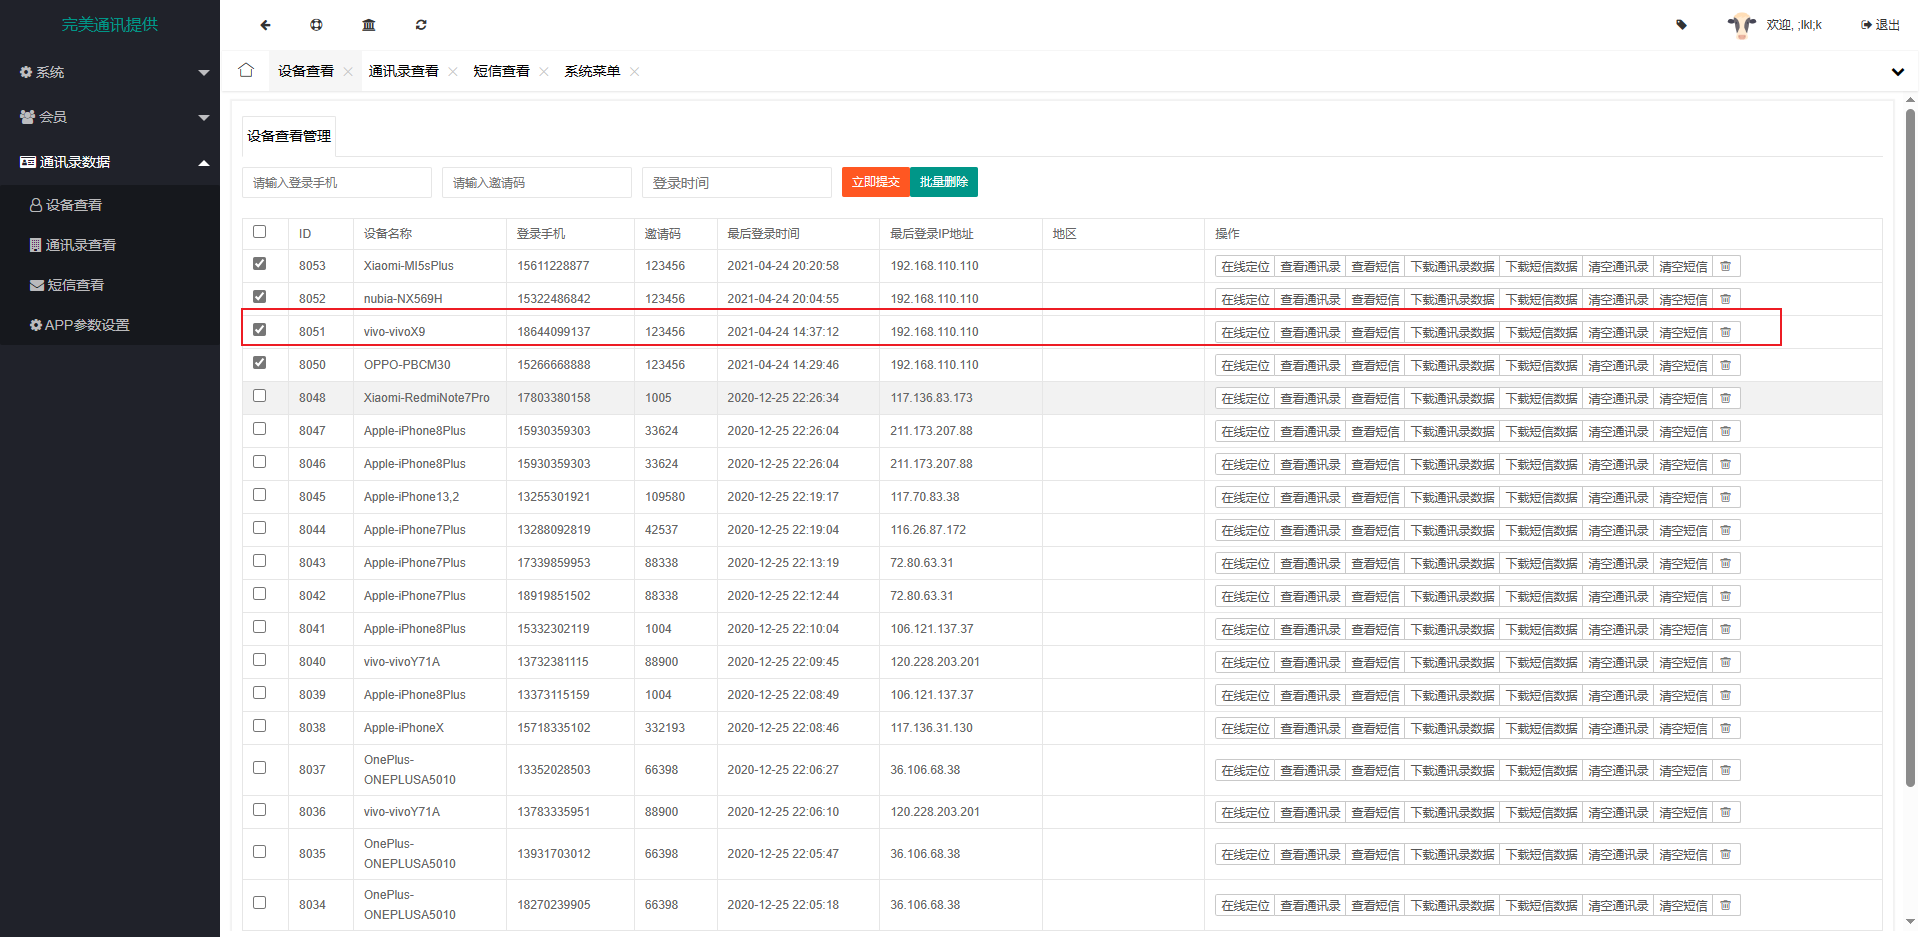Click the lifebuoy icon in top toolbar

pos(316,25)
